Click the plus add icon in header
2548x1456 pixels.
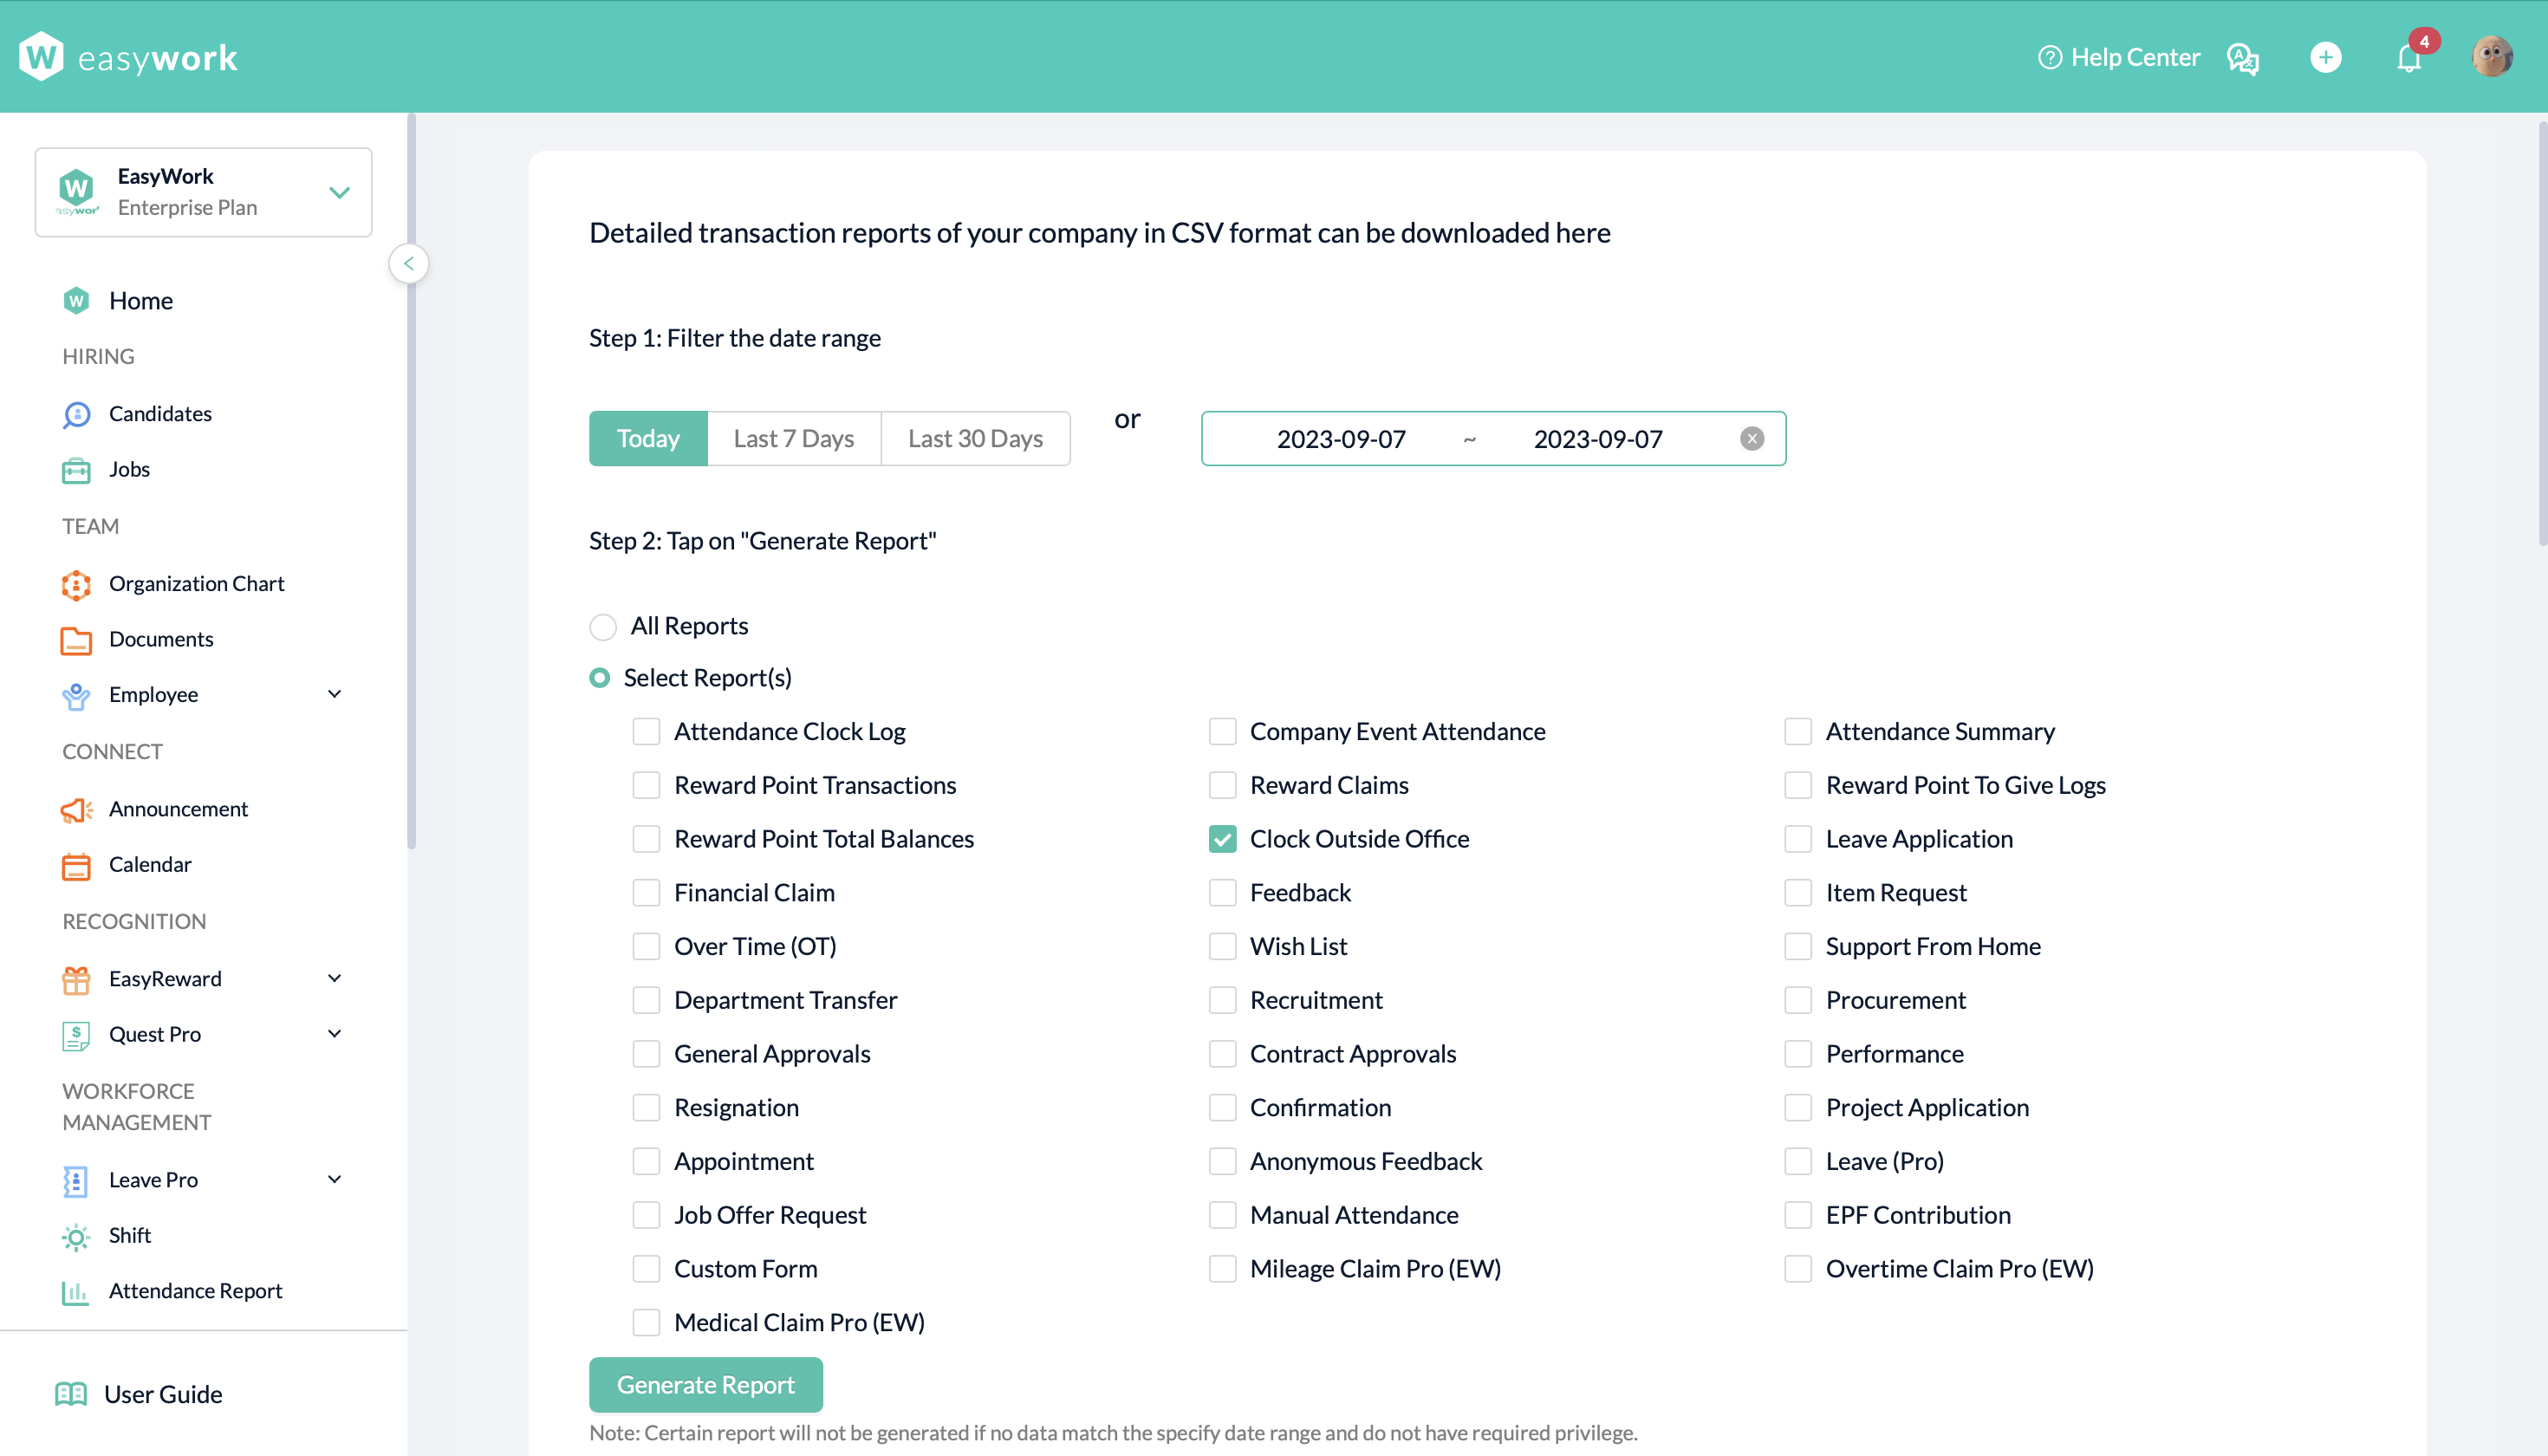pyautogui.click(x=2326, y=57)
